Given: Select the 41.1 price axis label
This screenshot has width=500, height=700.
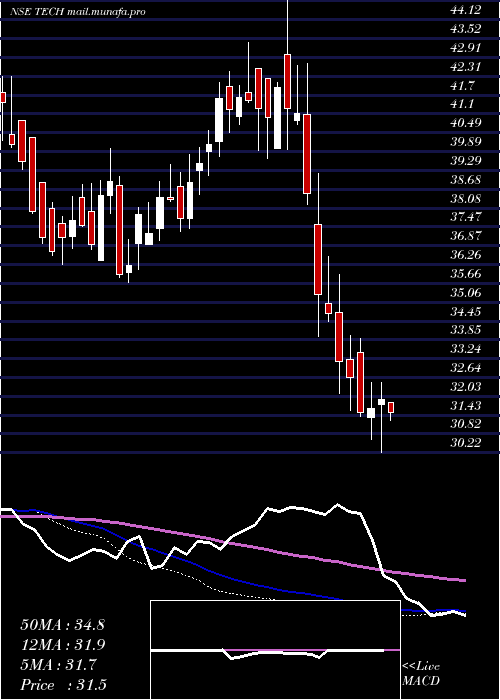Looking at the screenshot, I should [462, 104].
